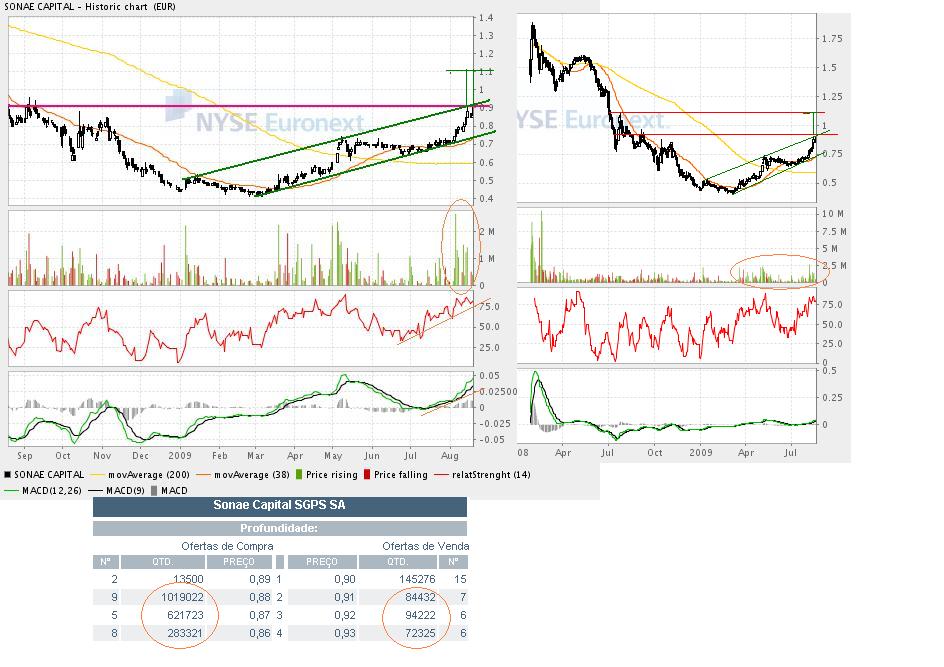The image size is (944, 667).
Task: Click the buy quantity cell 1019022
Action: pos(182,597)
